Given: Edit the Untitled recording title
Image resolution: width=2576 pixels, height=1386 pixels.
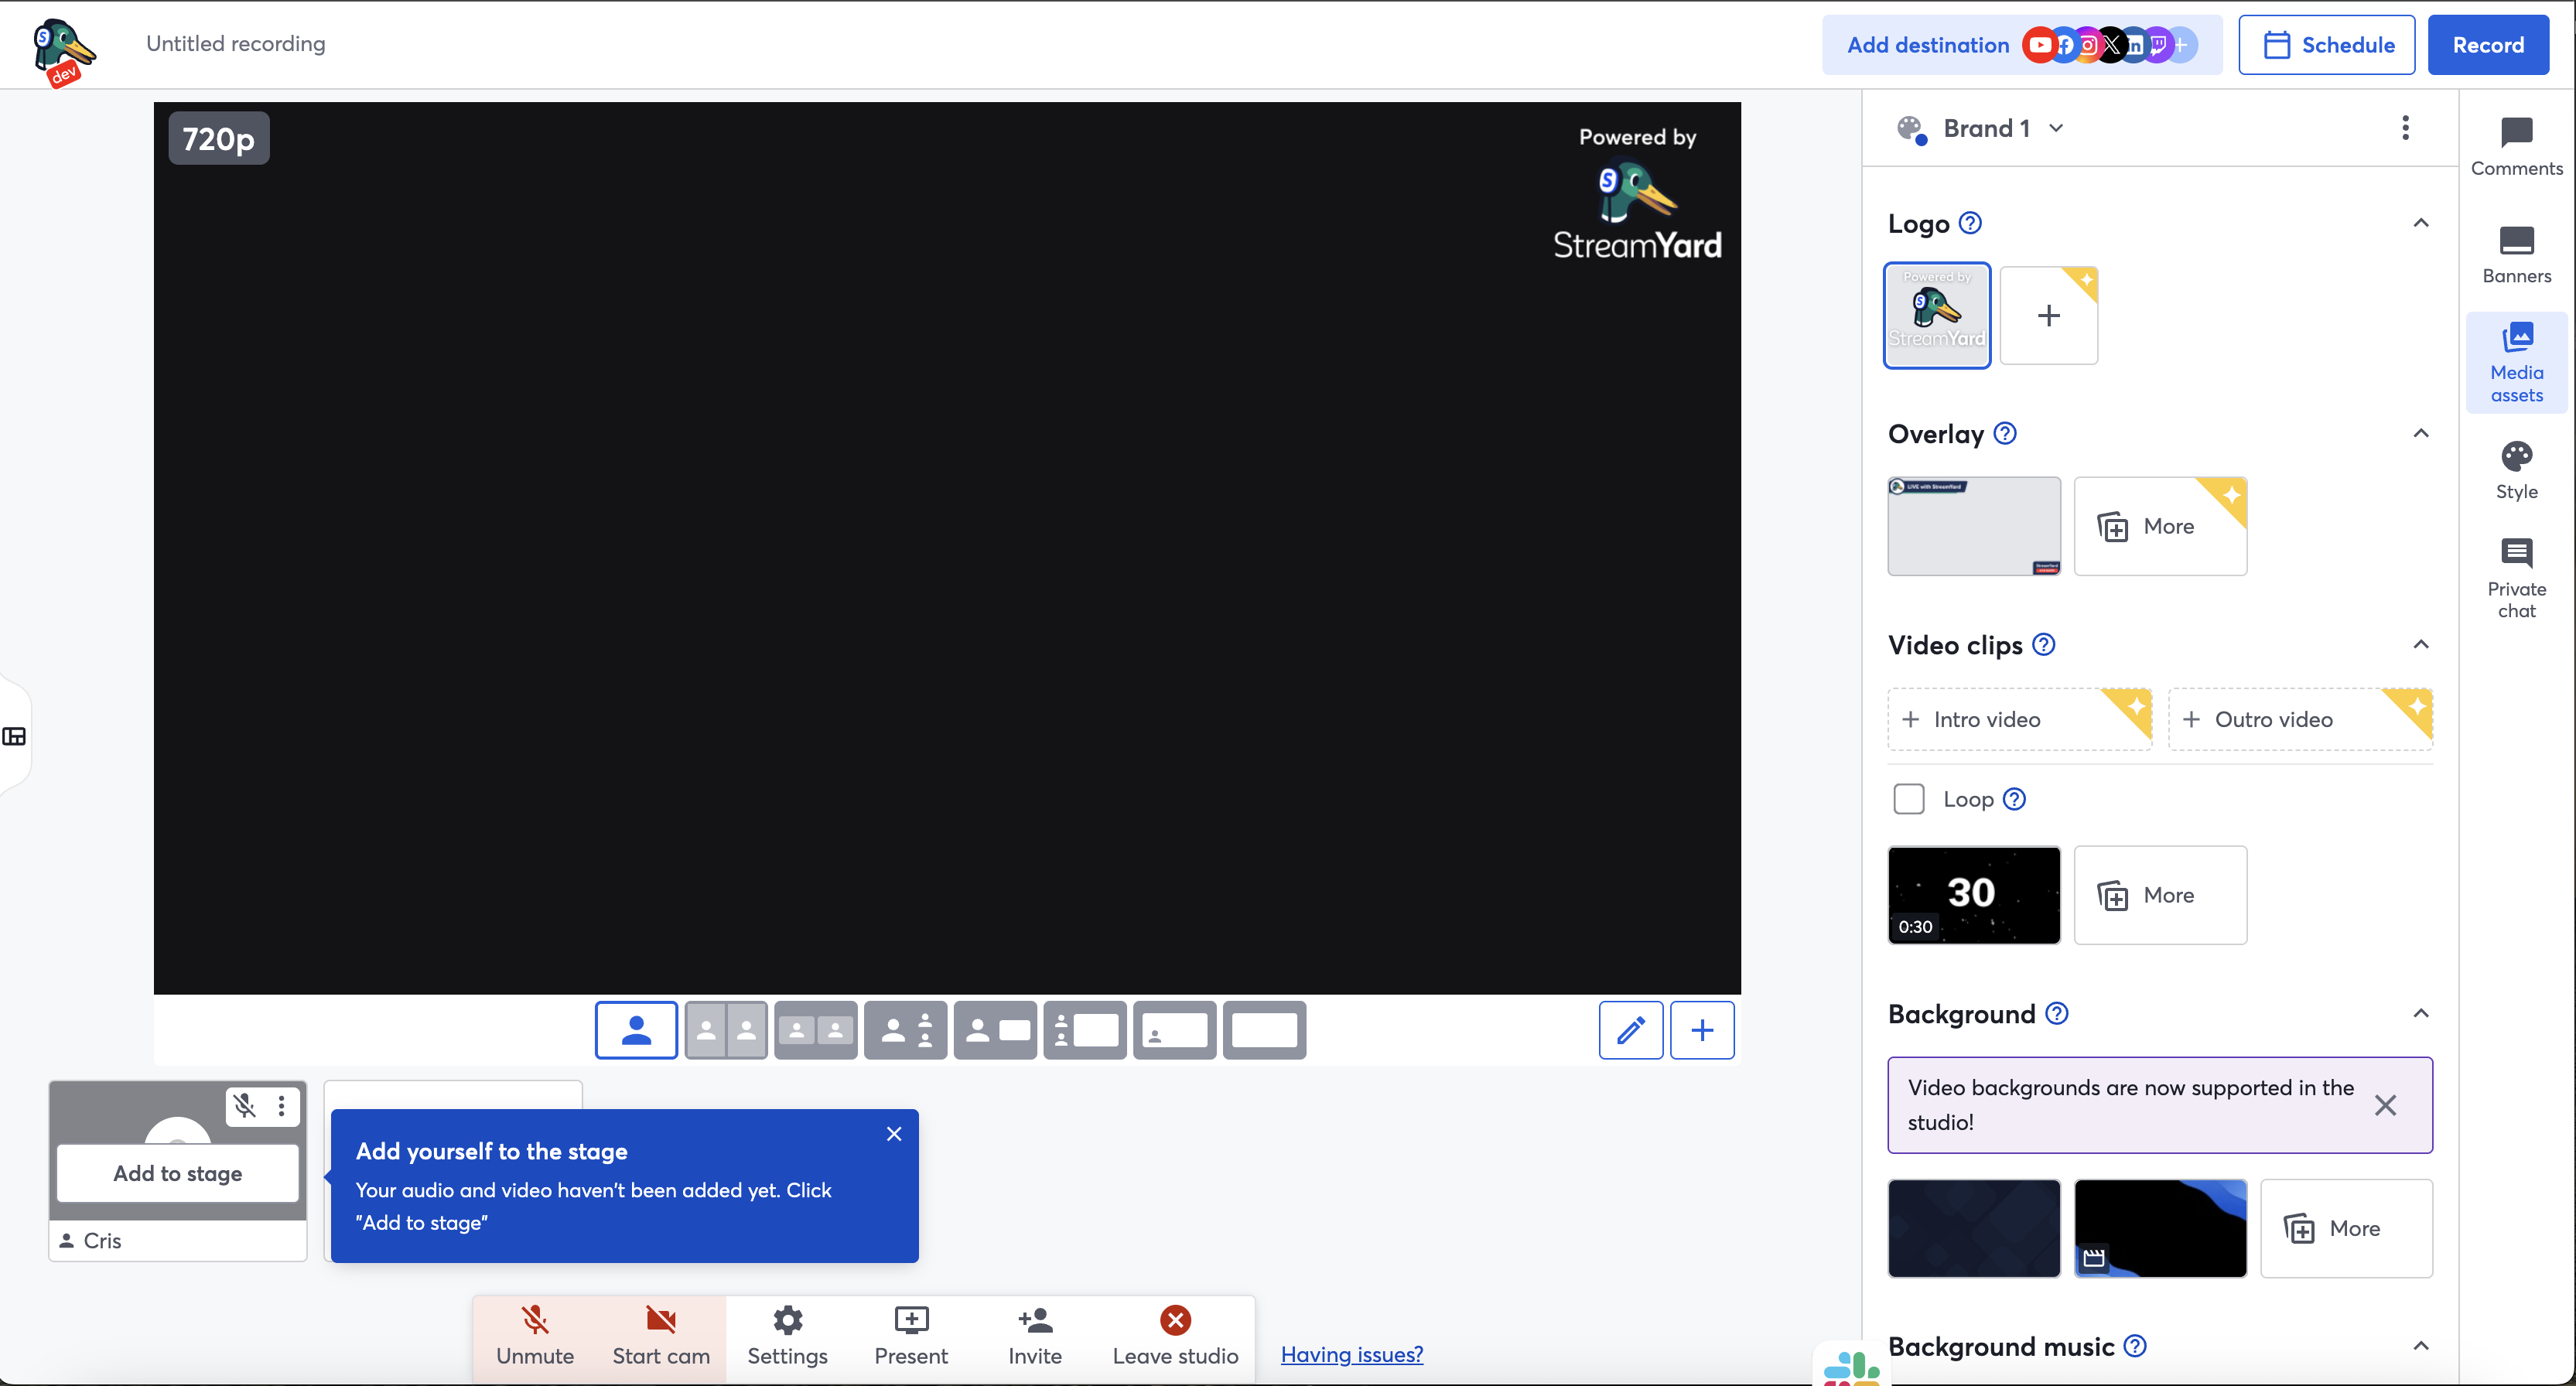Looking at the screenshot, I should [236, 43].
